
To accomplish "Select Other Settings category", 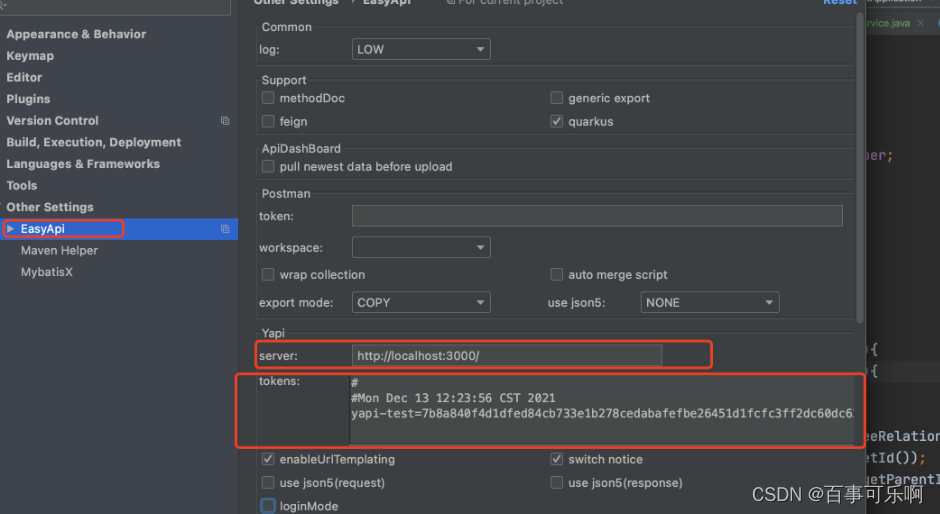I will tap(50, 207).
